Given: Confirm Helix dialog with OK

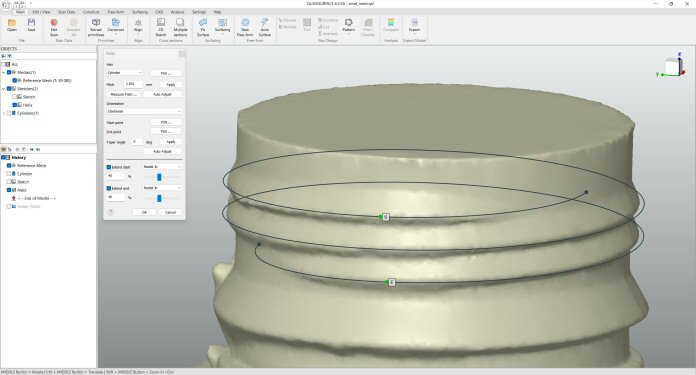Looking at the screenshot, I should click(x=144, y=212).
